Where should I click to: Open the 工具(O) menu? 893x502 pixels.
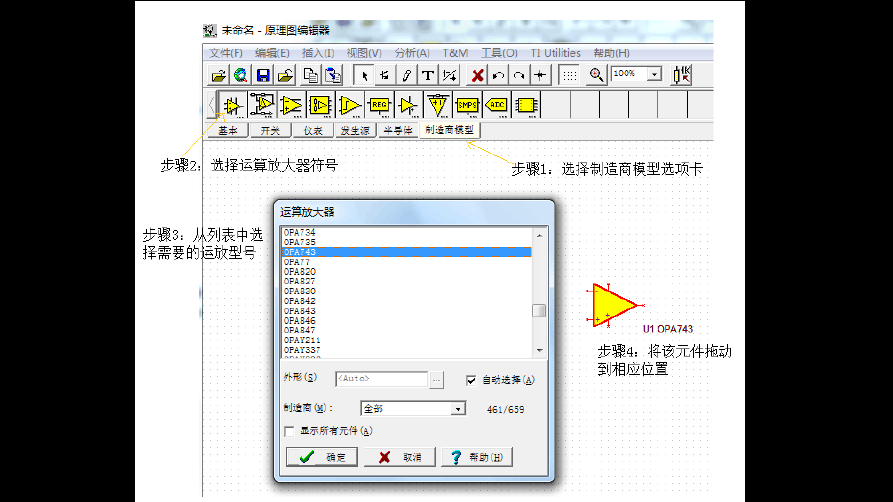(x=499, y=53)
